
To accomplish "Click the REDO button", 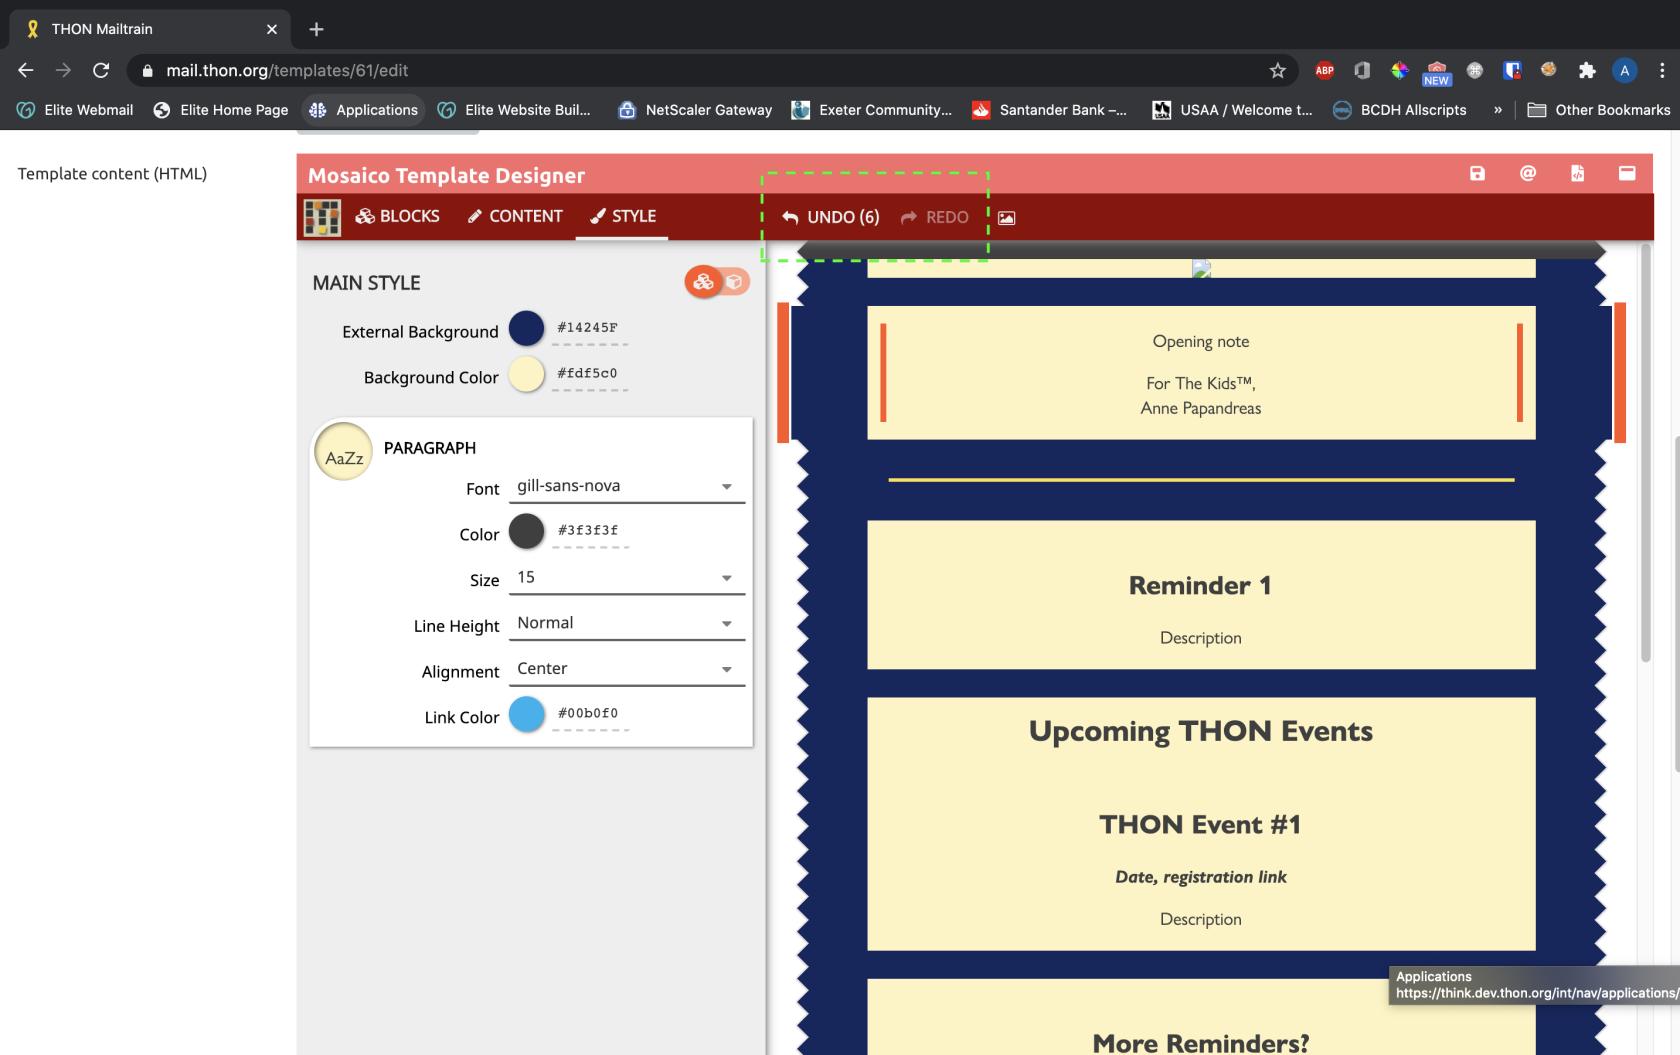I will (935, 217).
